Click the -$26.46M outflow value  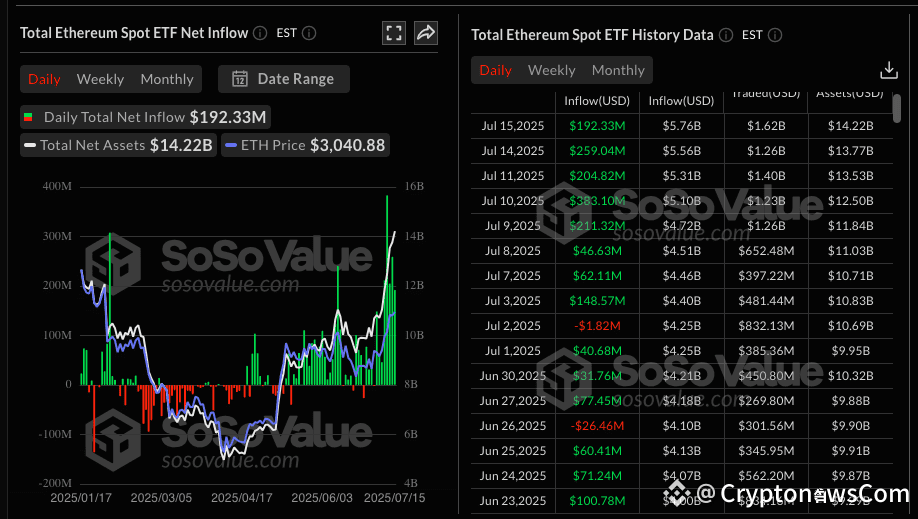coord(597,426)
